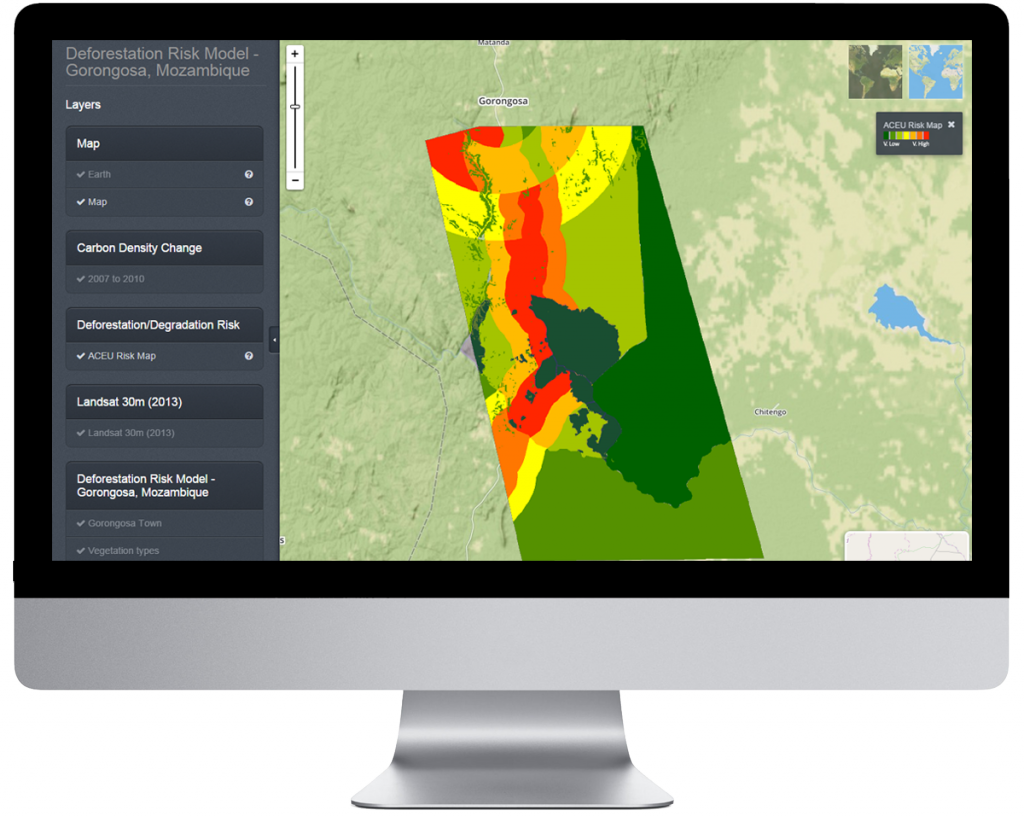Expand the Deforestation/Degradation Risk group header
Viewport: 1024px width, 816px height.
(165, 325)
